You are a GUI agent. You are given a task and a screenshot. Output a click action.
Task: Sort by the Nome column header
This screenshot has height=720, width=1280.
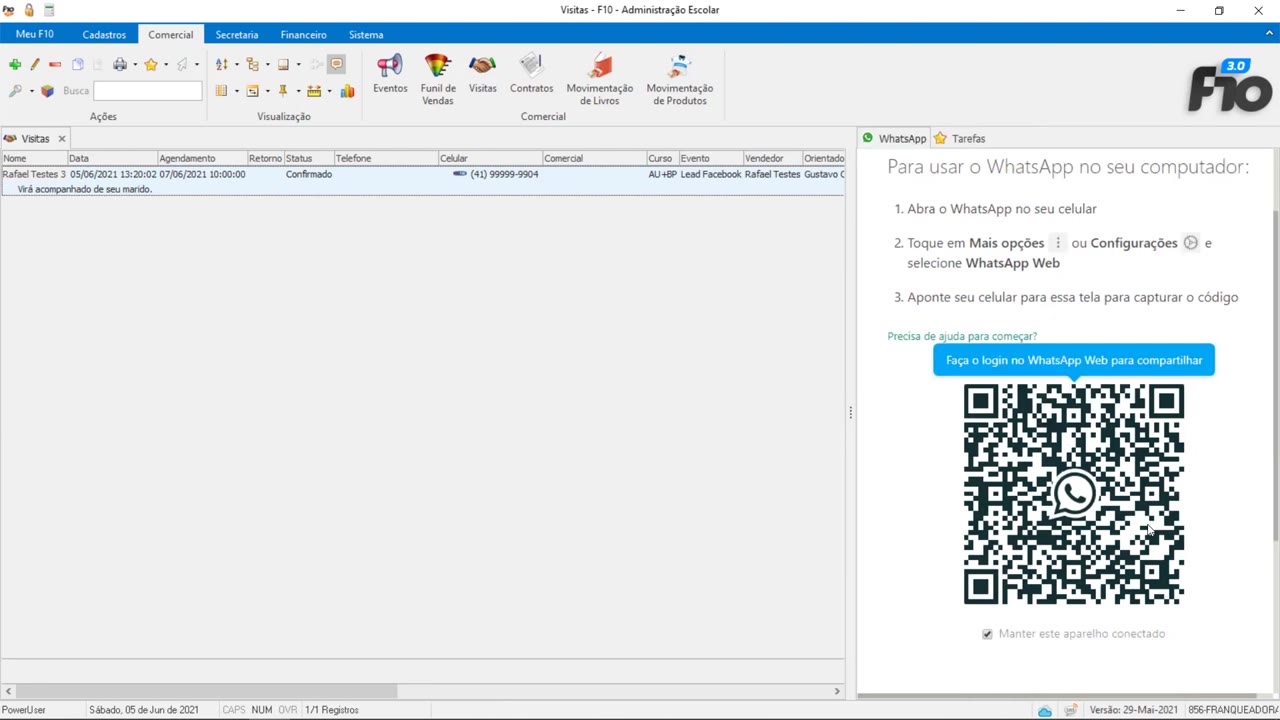coord(34,158)
